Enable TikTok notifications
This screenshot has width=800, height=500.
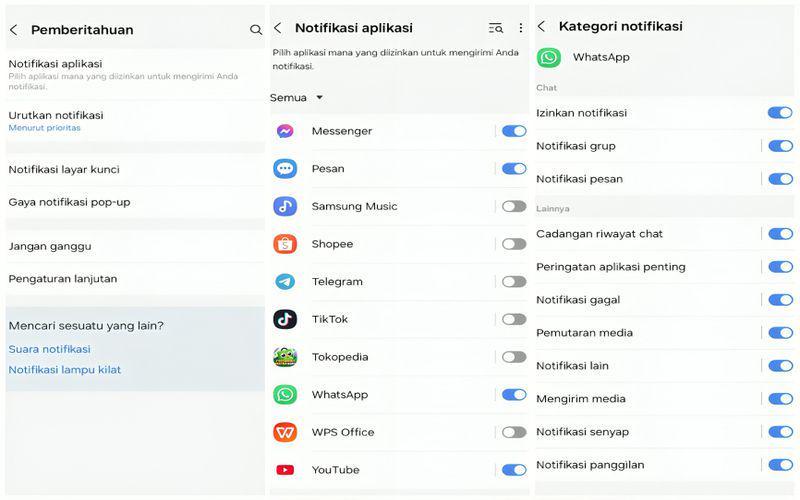pyautogui.click(x=514, y=319)
